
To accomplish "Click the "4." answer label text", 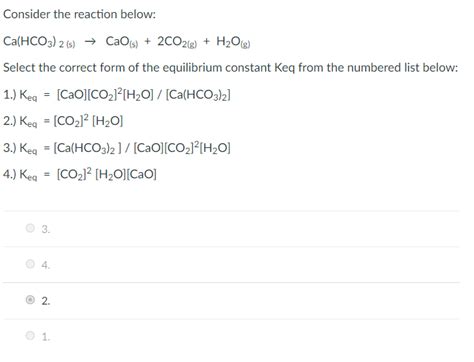I will [46, 265].
